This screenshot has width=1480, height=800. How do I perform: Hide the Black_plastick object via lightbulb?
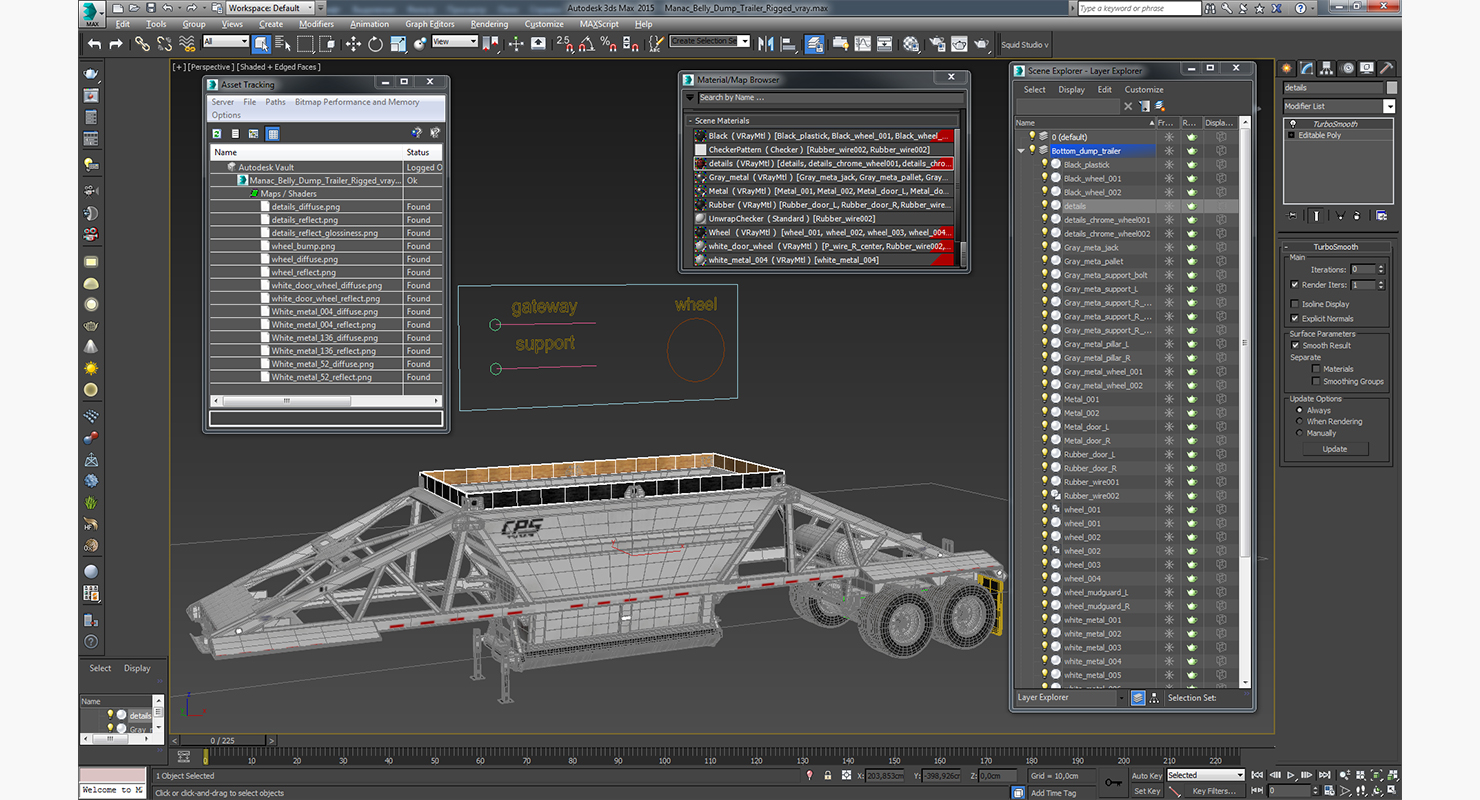pos(1045,165)
